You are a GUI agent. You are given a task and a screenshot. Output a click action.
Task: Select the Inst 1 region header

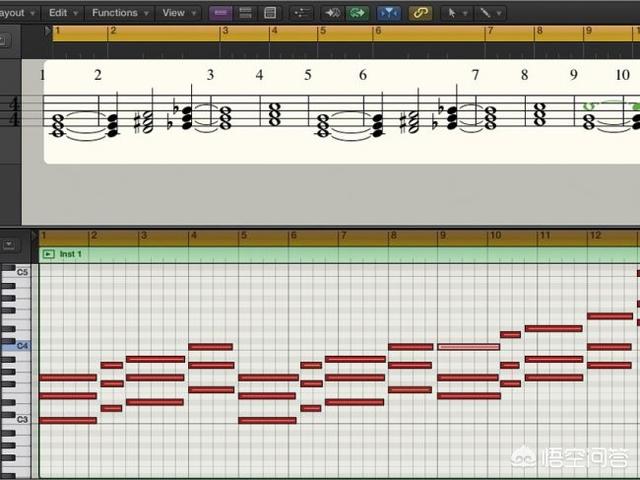point(300,255)
